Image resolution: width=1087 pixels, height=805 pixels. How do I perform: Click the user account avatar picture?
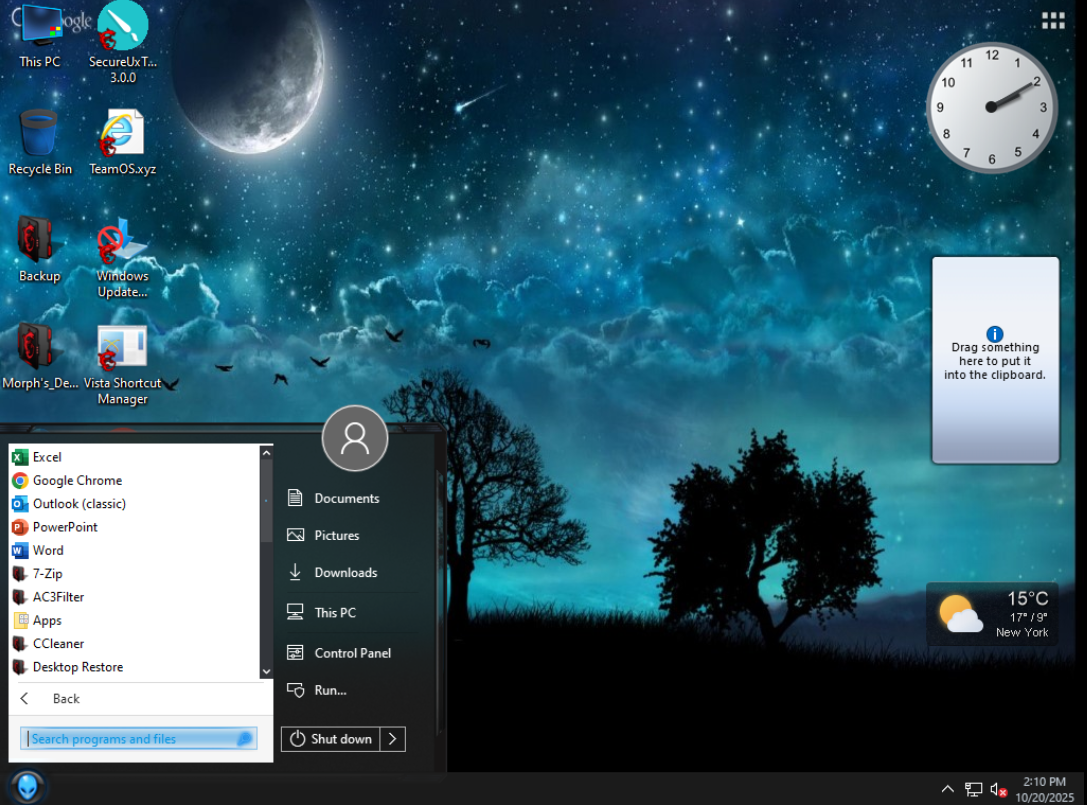pos(355,438)
